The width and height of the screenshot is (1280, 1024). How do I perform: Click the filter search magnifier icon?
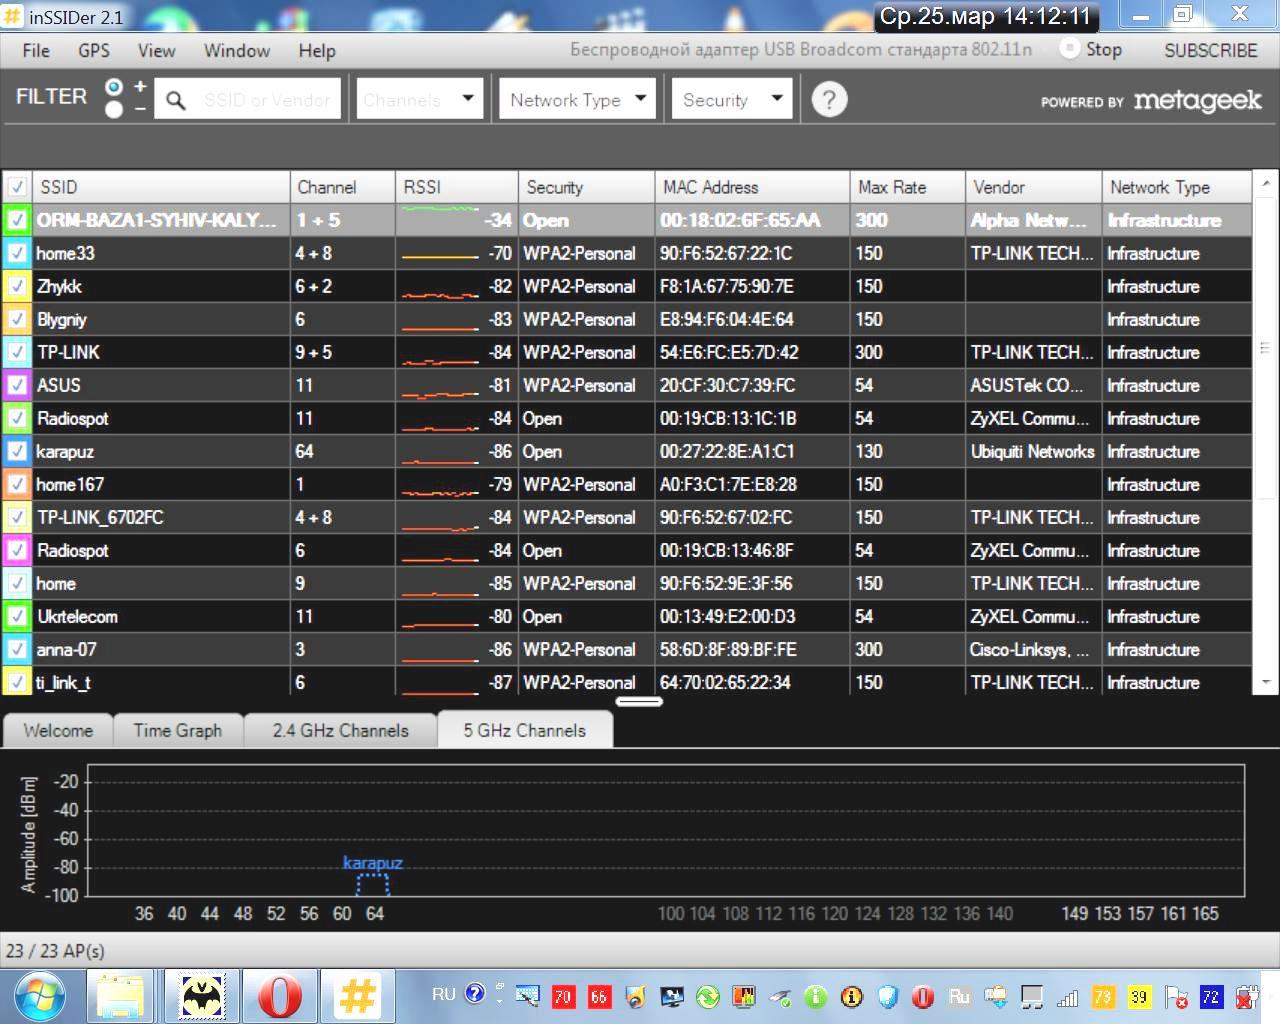(x=176, y=100)
